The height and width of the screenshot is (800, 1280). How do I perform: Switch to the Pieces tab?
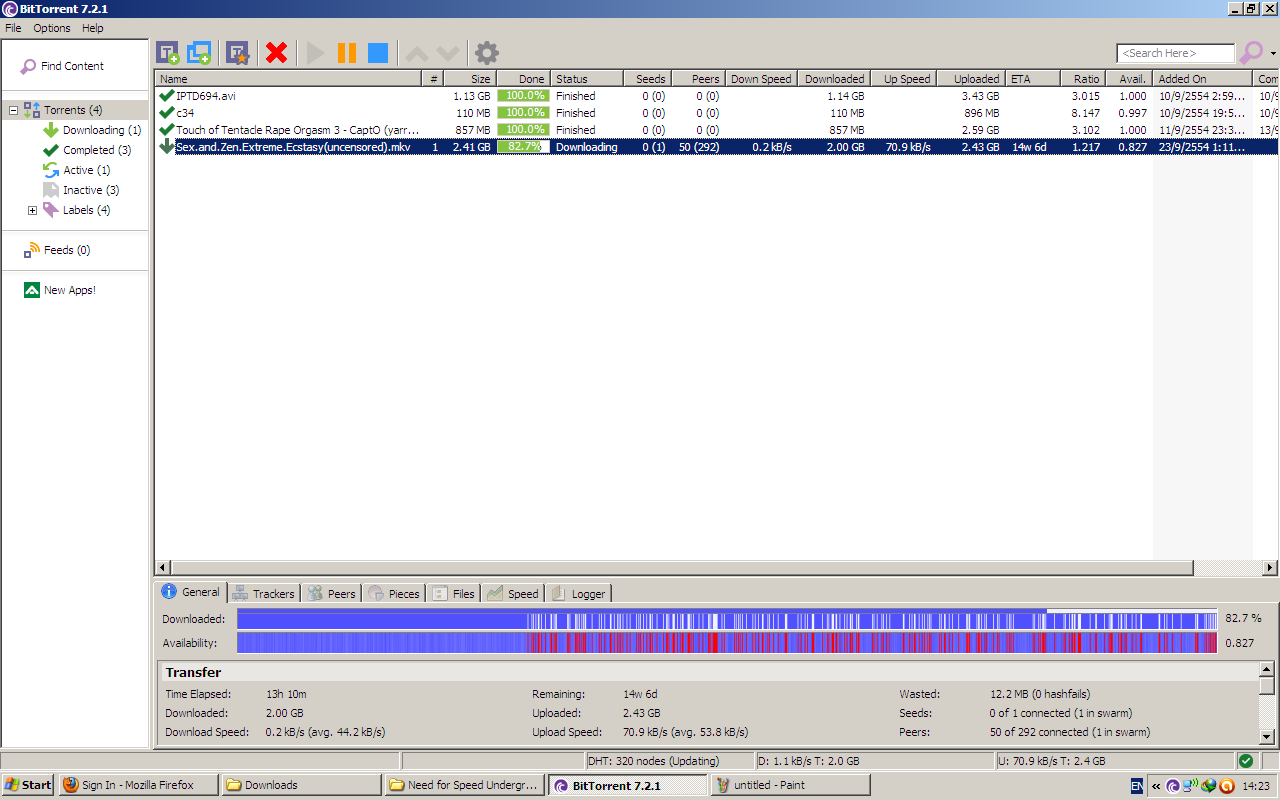[x=394, y=593]
